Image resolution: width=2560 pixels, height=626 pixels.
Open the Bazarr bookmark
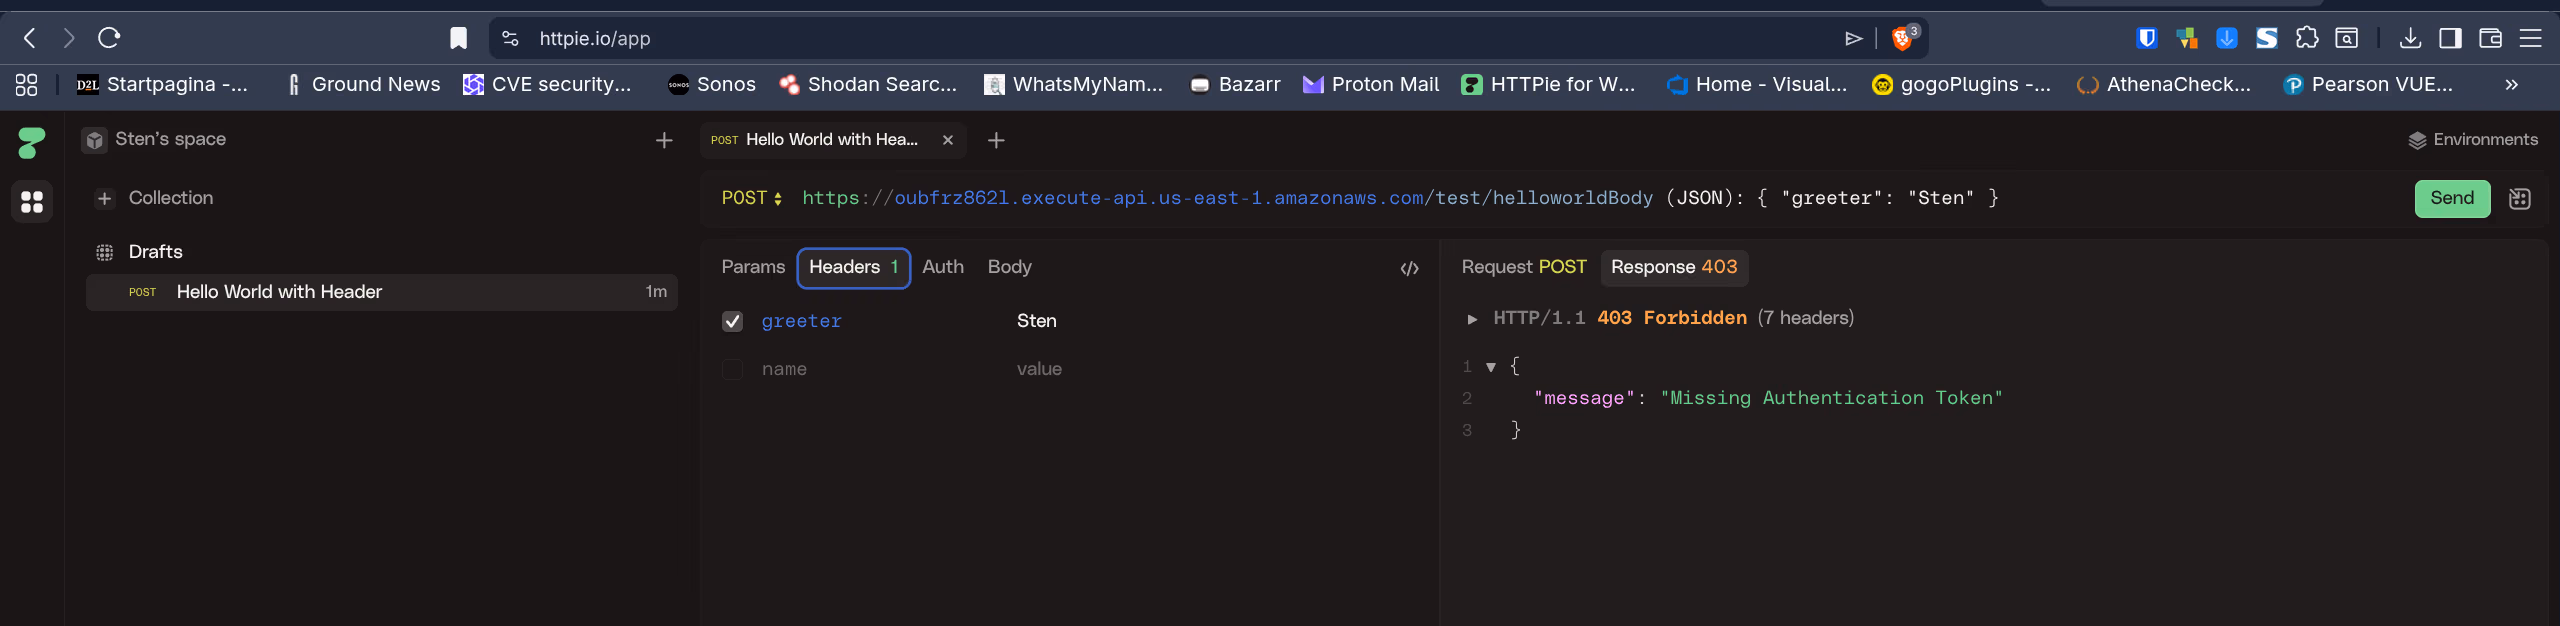coord(1235,85)
